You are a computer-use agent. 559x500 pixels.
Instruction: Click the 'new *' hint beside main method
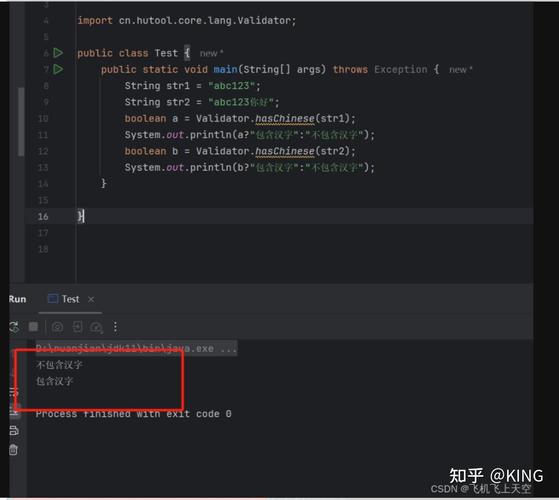coord(461,69)
